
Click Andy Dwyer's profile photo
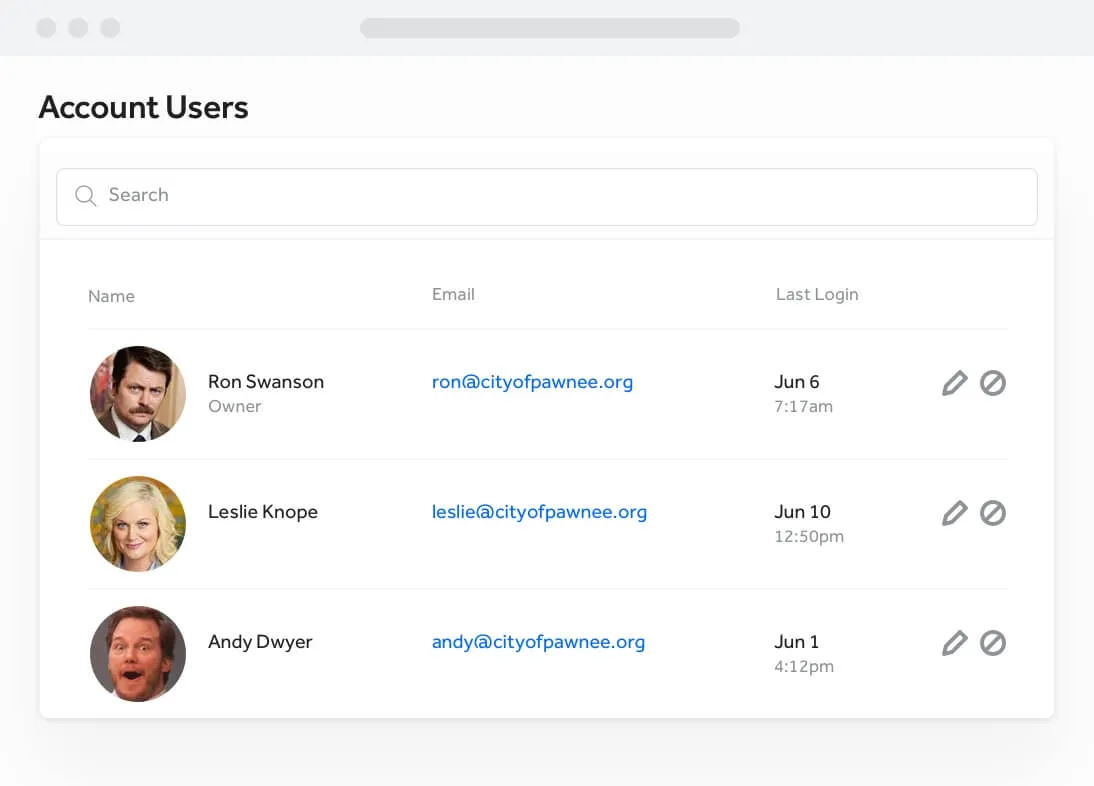[x=138, y=653]
